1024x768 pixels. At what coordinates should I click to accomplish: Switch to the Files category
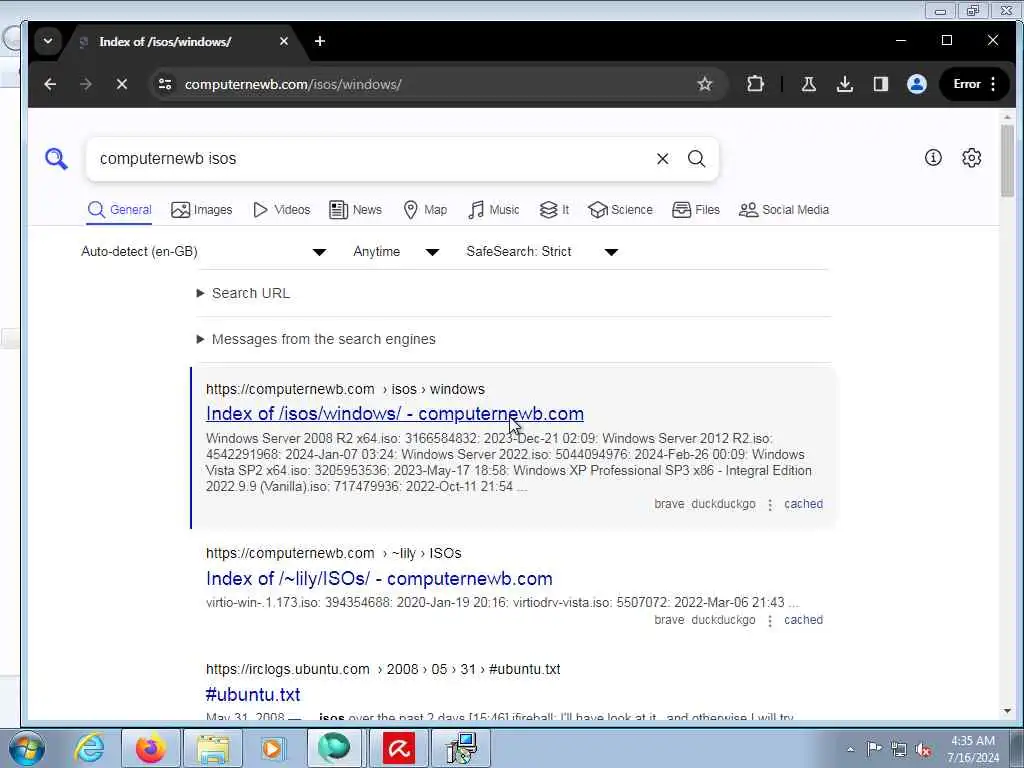point(696,210)
